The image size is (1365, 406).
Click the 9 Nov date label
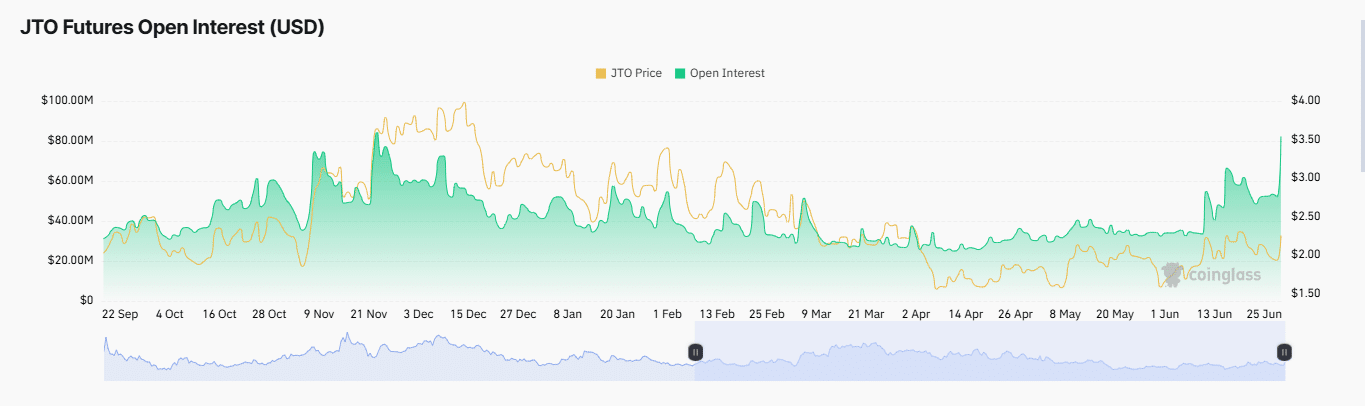319,314
